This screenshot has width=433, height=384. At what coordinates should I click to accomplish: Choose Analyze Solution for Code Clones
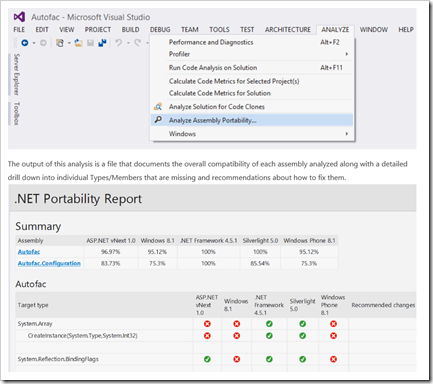(x=252, y=107)
